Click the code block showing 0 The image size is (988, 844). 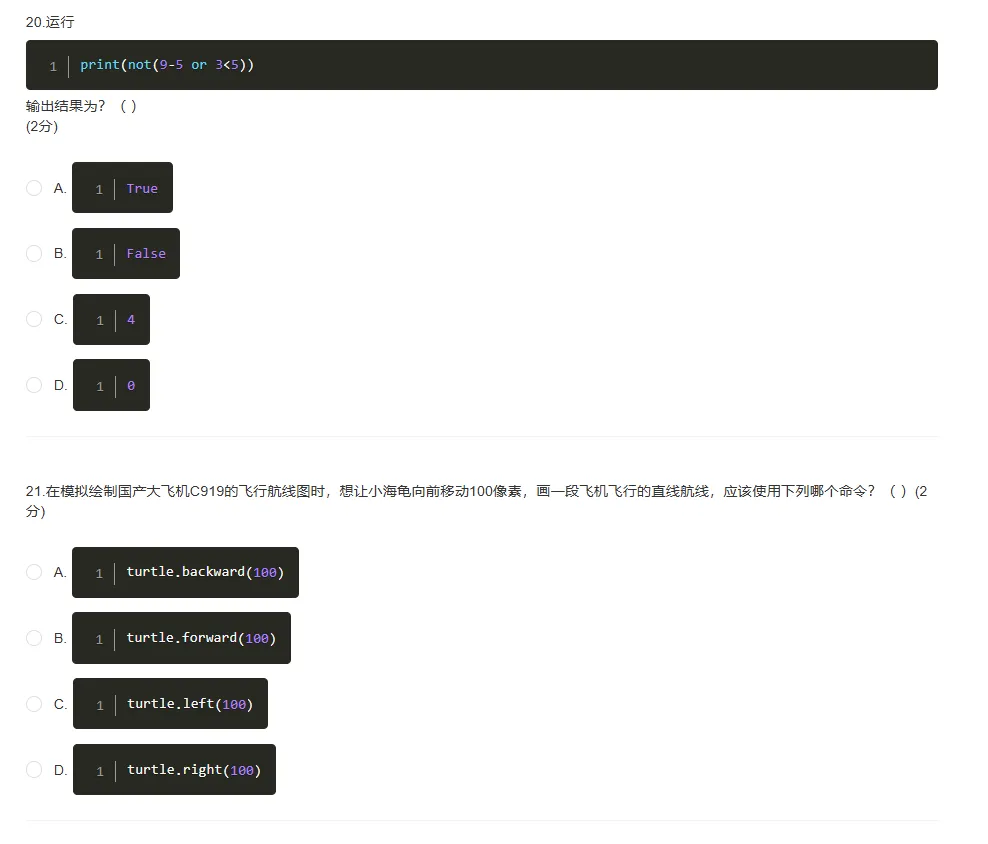click(112, 385)
